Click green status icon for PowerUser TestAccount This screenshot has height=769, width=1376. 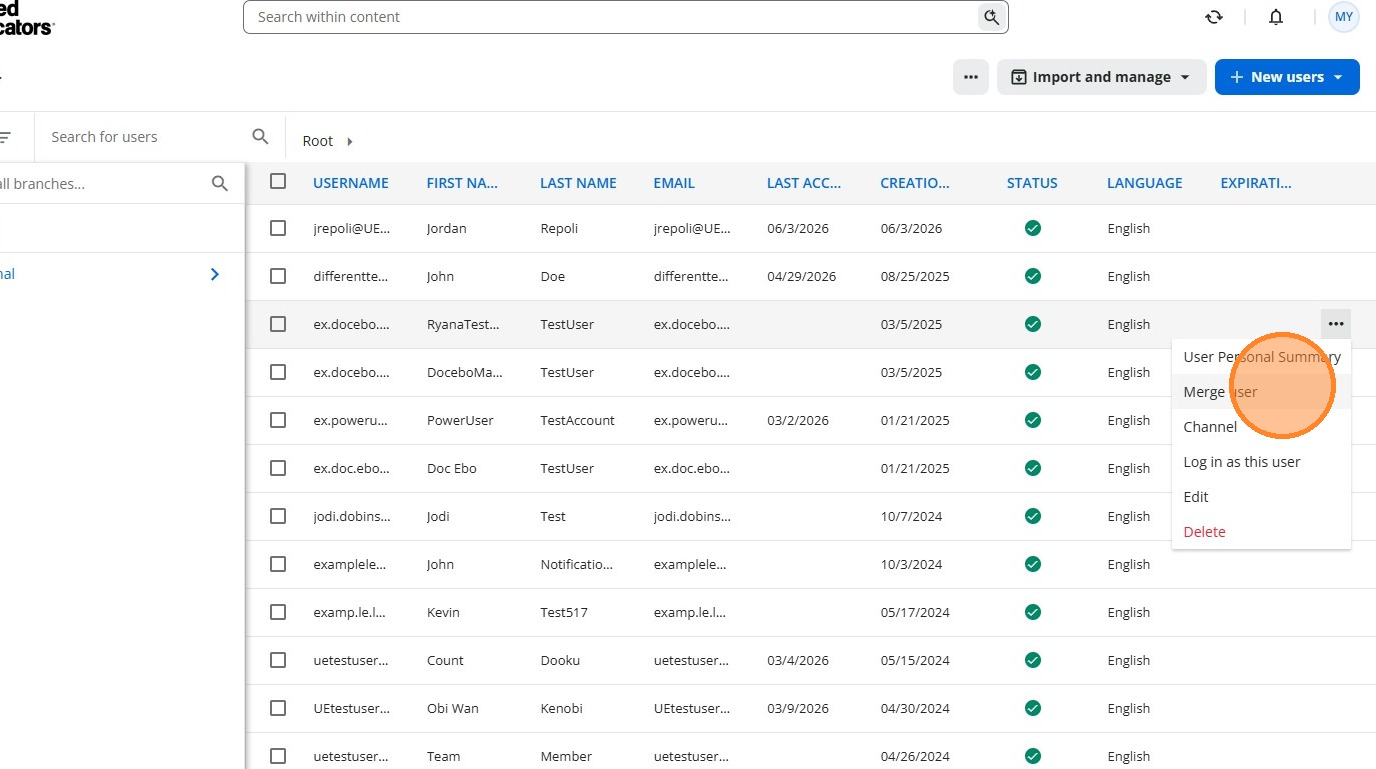coord(1033,420)
